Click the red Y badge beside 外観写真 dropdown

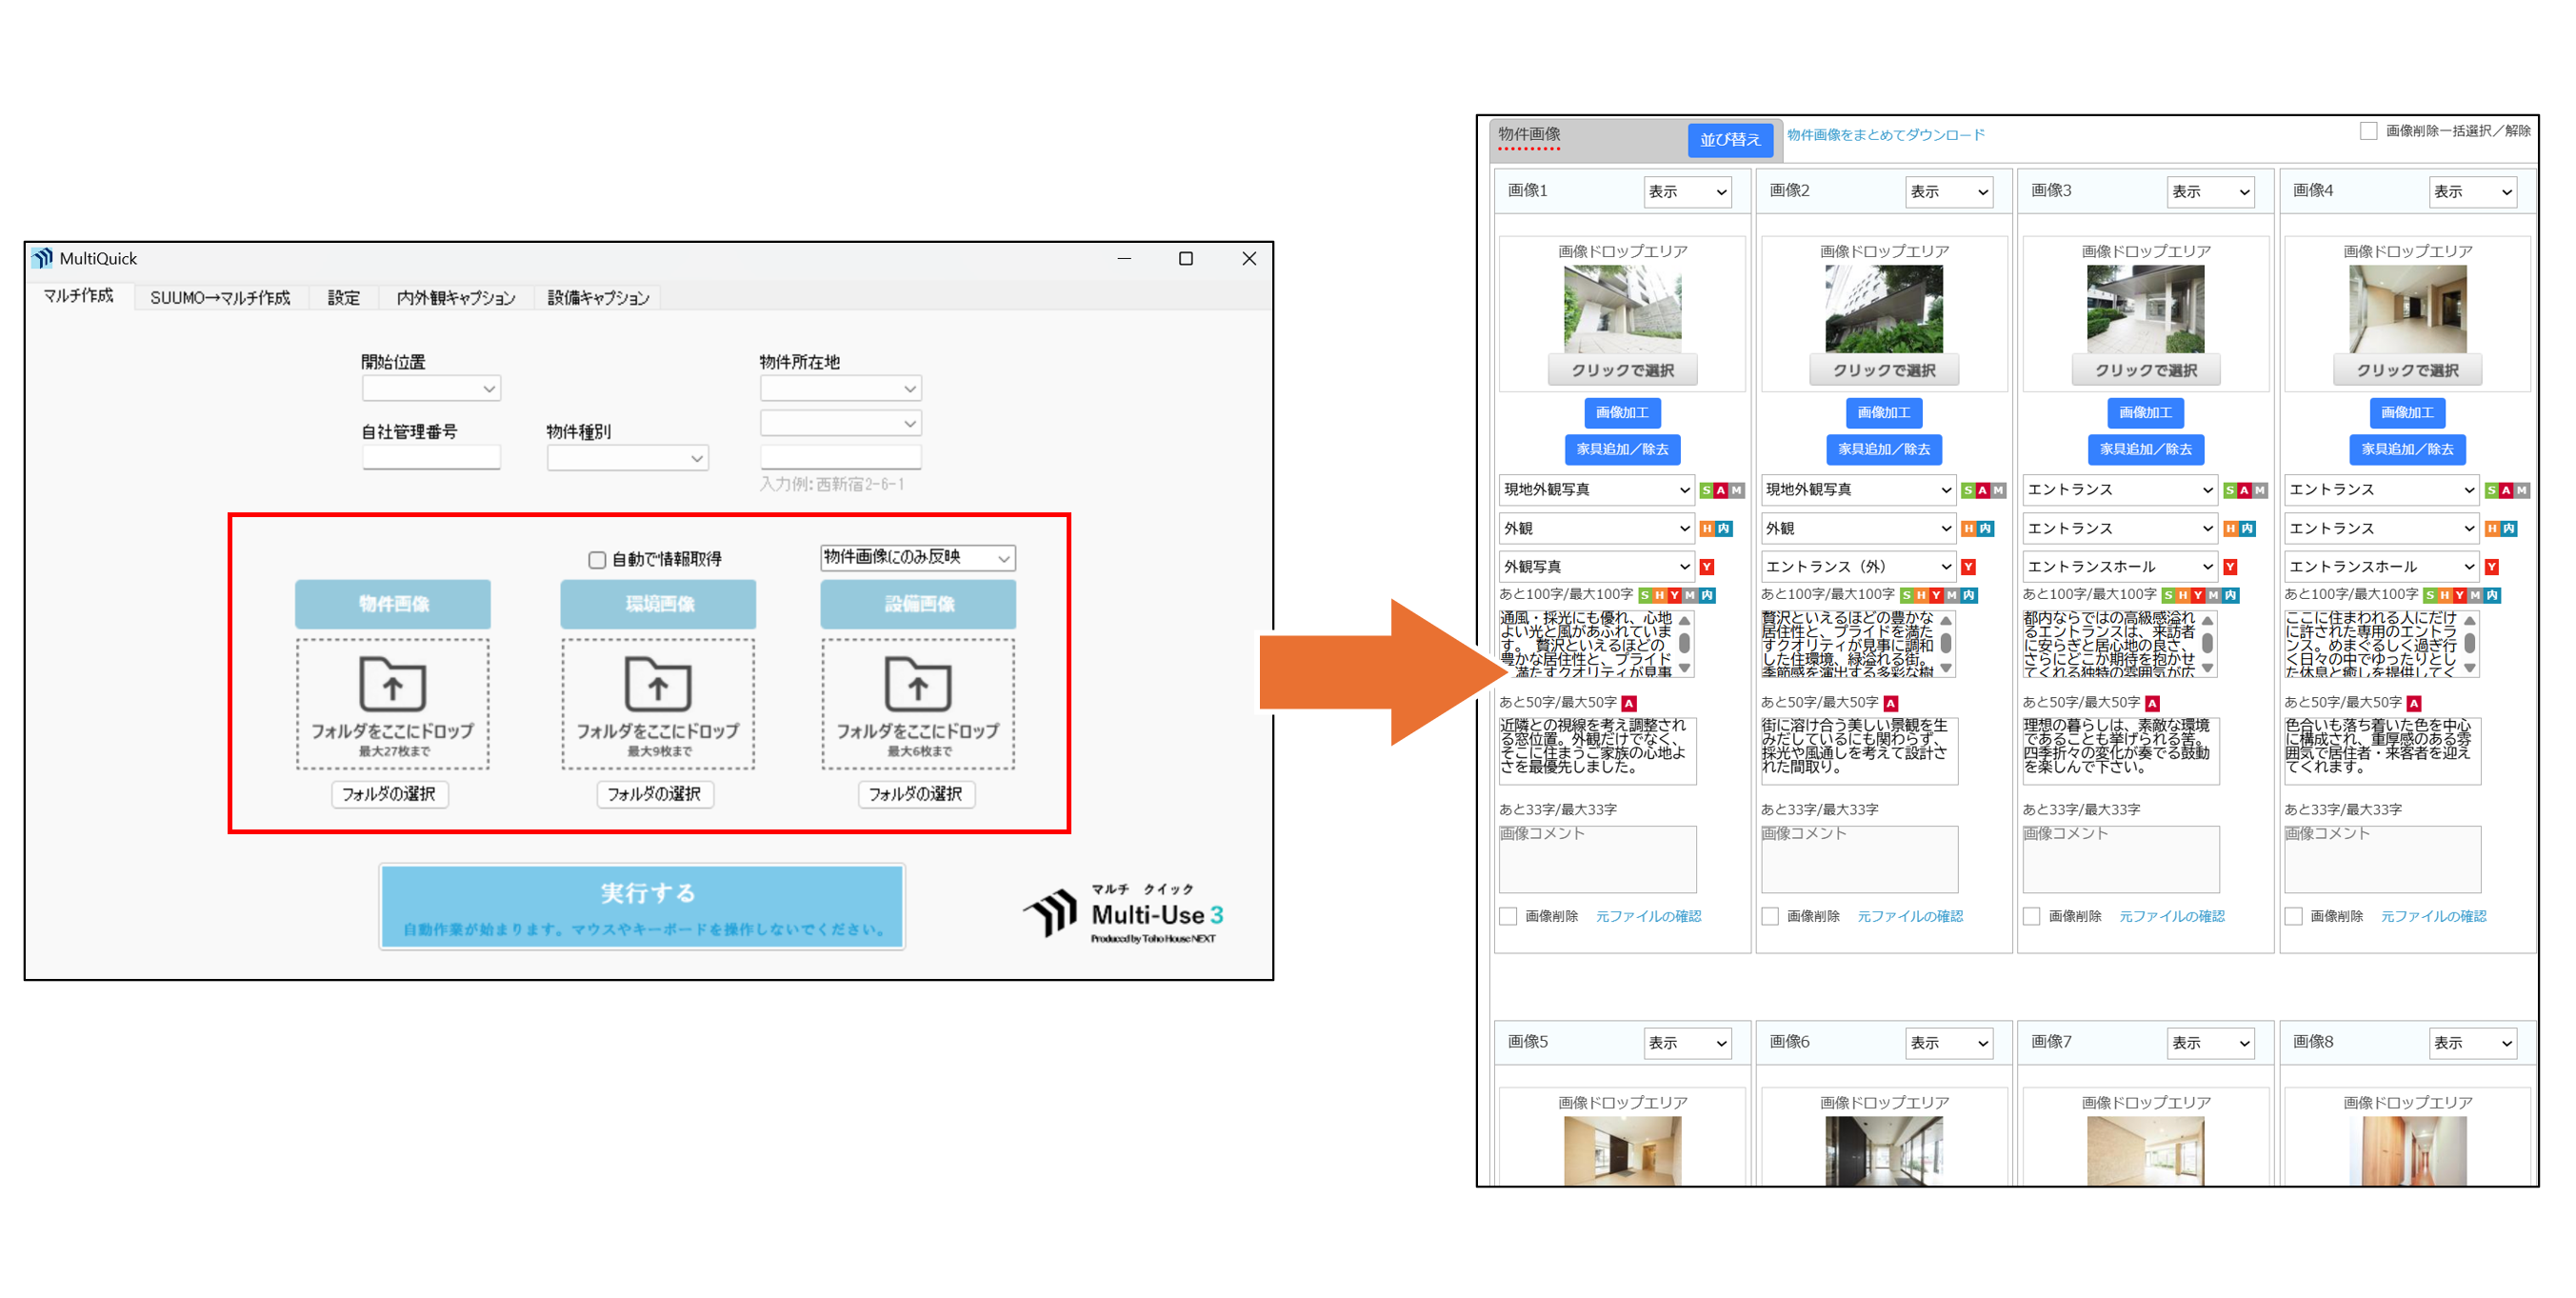pyautogui.click(x=1707, y=567)
